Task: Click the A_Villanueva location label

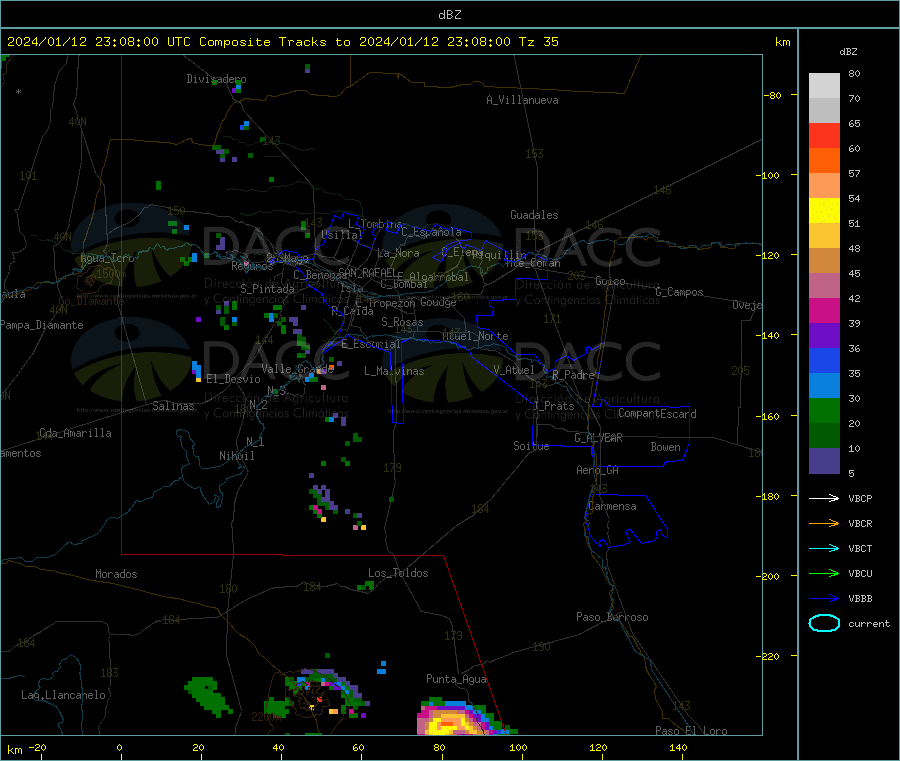Action: (x=522, y=100)
